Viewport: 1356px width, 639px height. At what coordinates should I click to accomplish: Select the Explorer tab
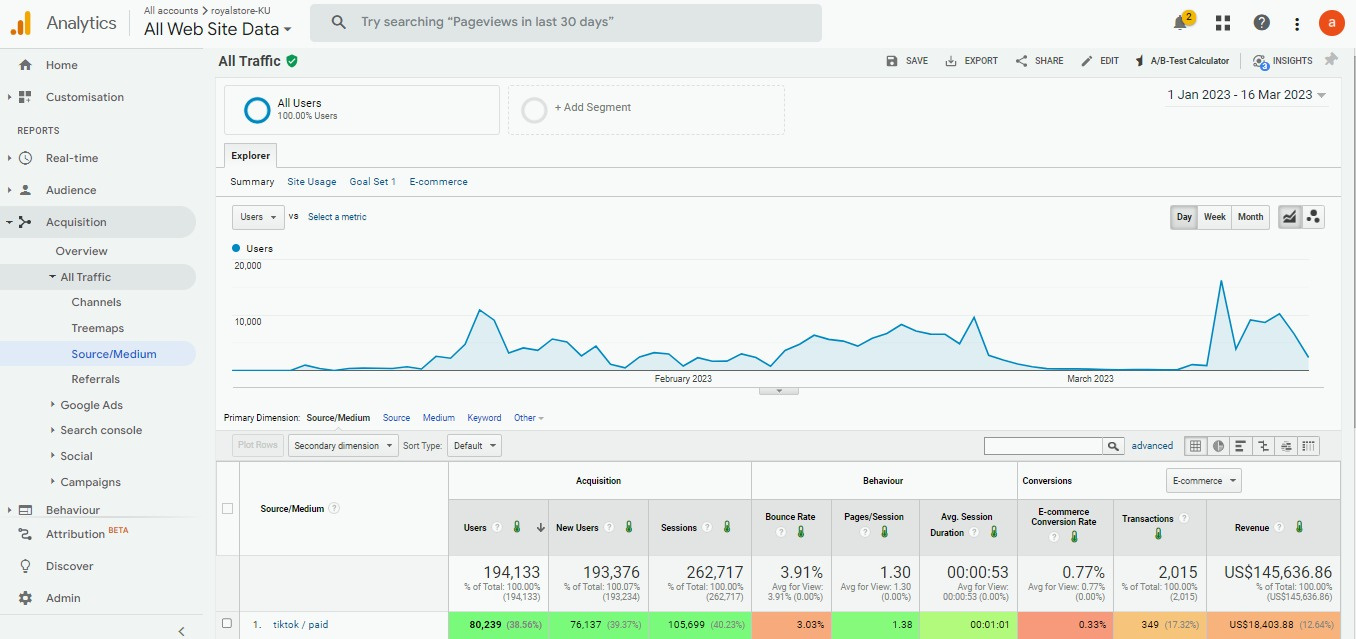click(251, 155)
